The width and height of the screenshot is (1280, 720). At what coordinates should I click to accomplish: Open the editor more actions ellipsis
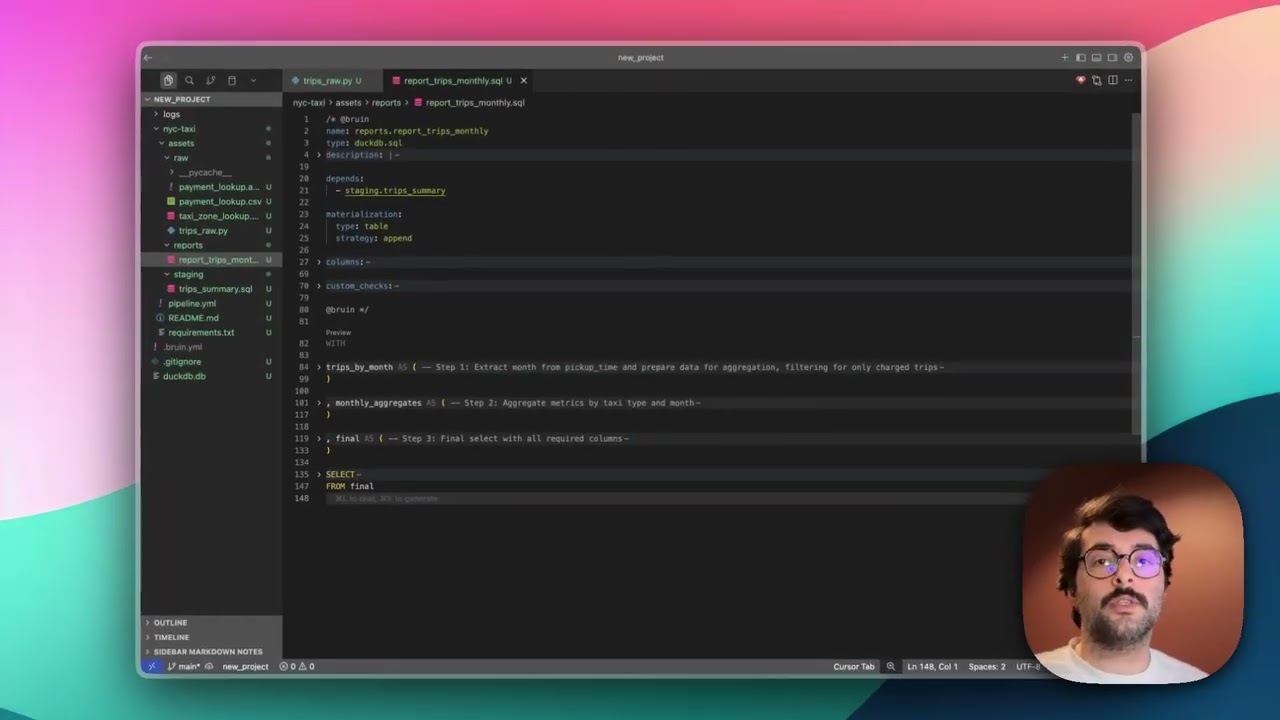1129,80
